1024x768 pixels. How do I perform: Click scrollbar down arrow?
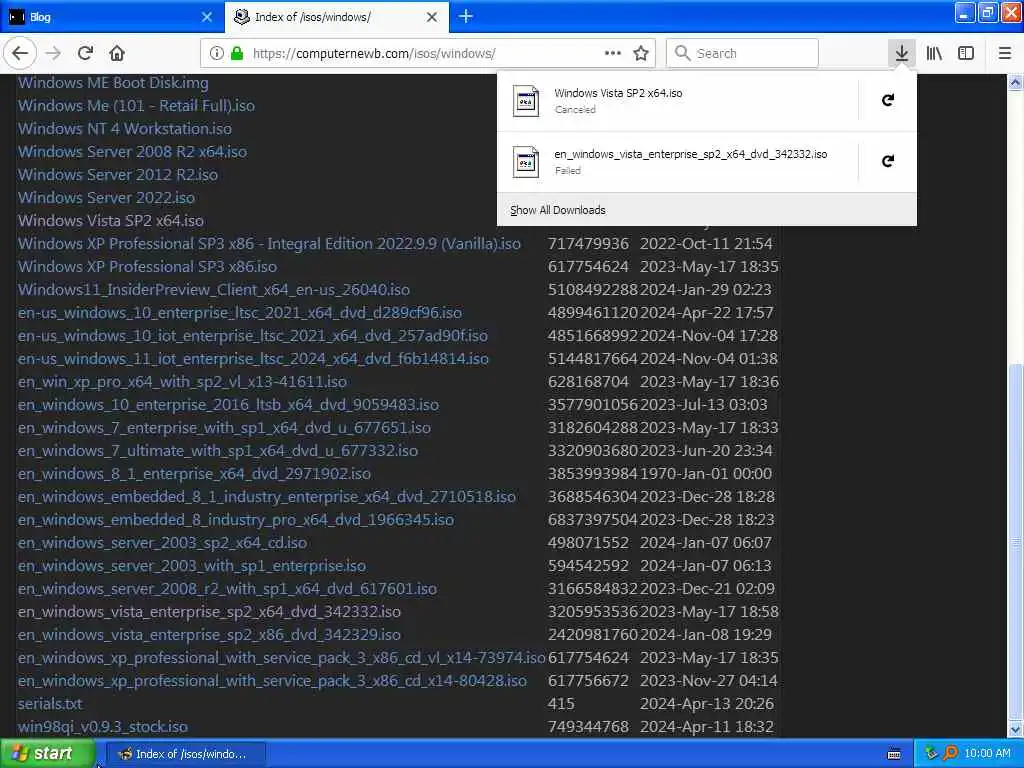coord(1015,729)
